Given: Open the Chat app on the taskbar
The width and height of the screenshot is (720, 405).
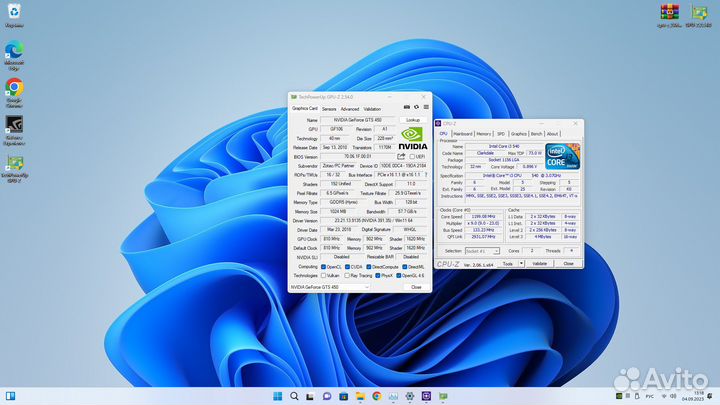Looking at the screenshot, I should (x=327, y=396).
